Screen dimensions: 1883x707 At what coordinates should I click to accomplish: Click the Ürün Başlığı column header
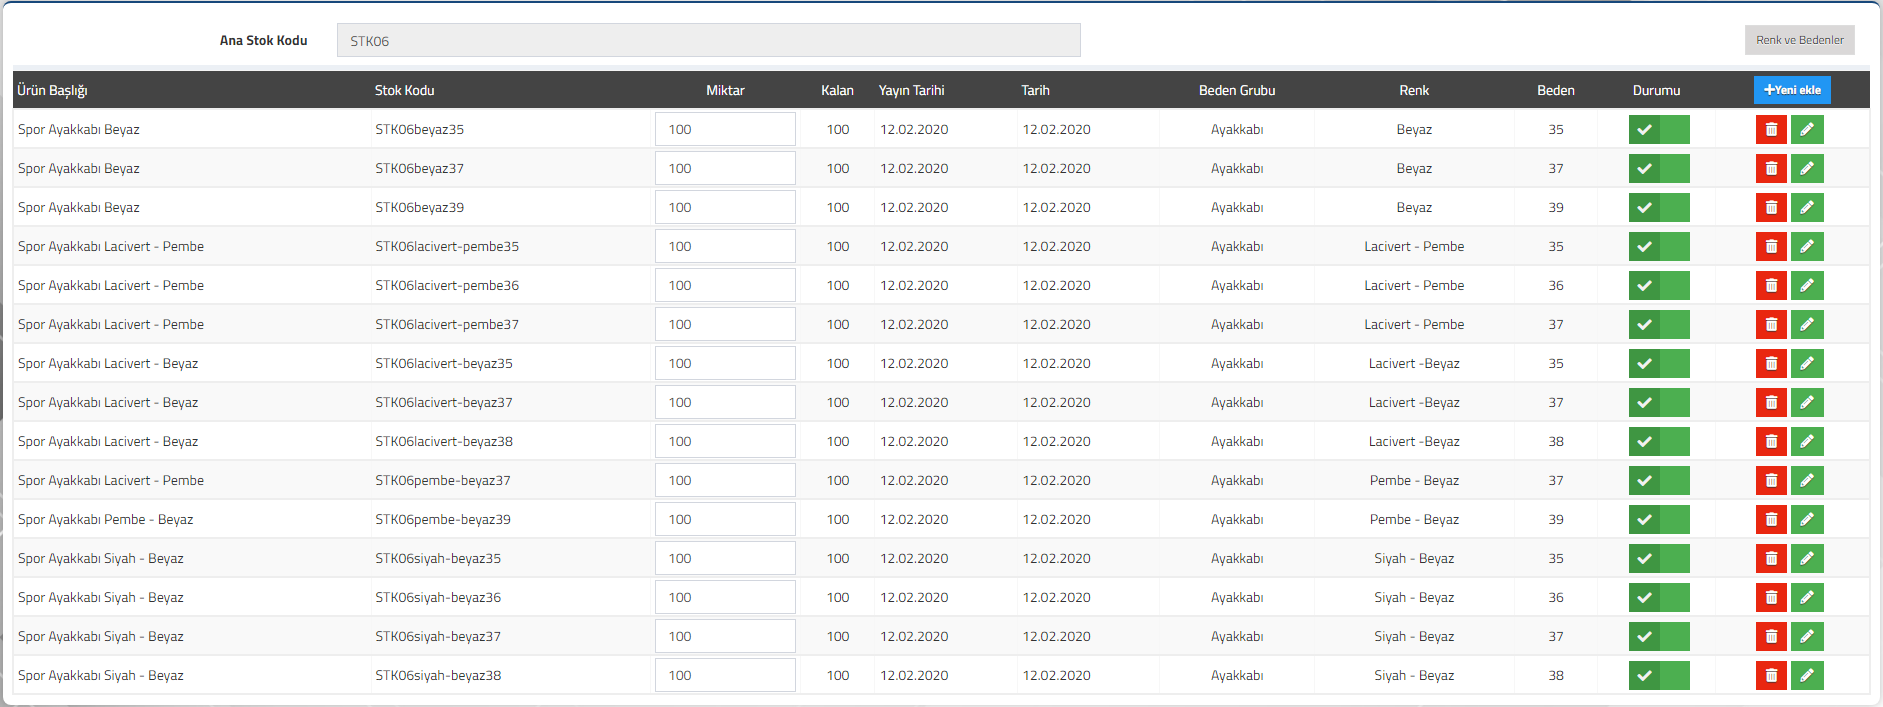(x=52, y=90)
